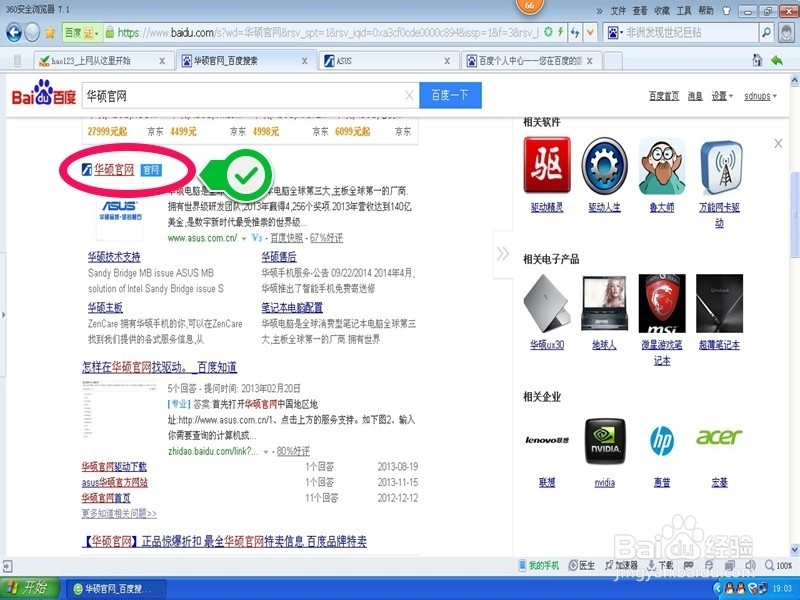Image resolution: width=800 pixels, height=600 pixels.
Task: Open 医生 tool in the status bar
Action: (582, 565)
